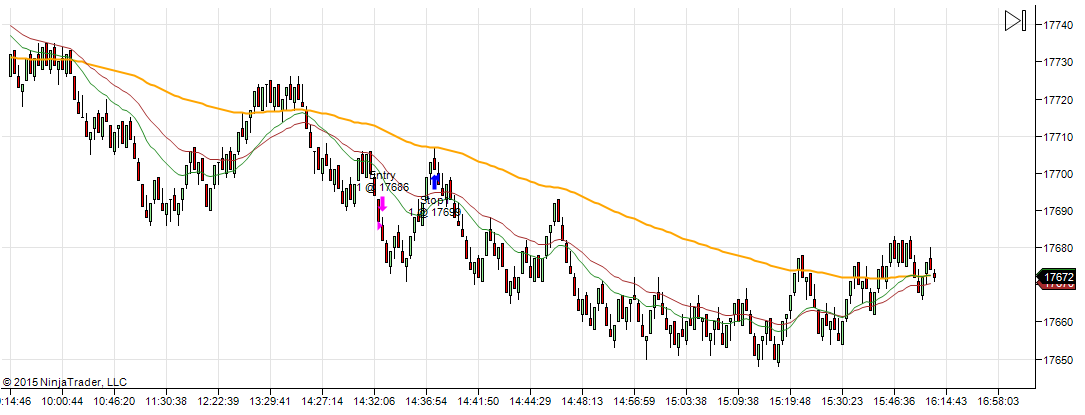The image size is (1085, 415).
Task: Click the 14:56:59 time axis label
Action: pyautogui.click(x=635, y=401)
